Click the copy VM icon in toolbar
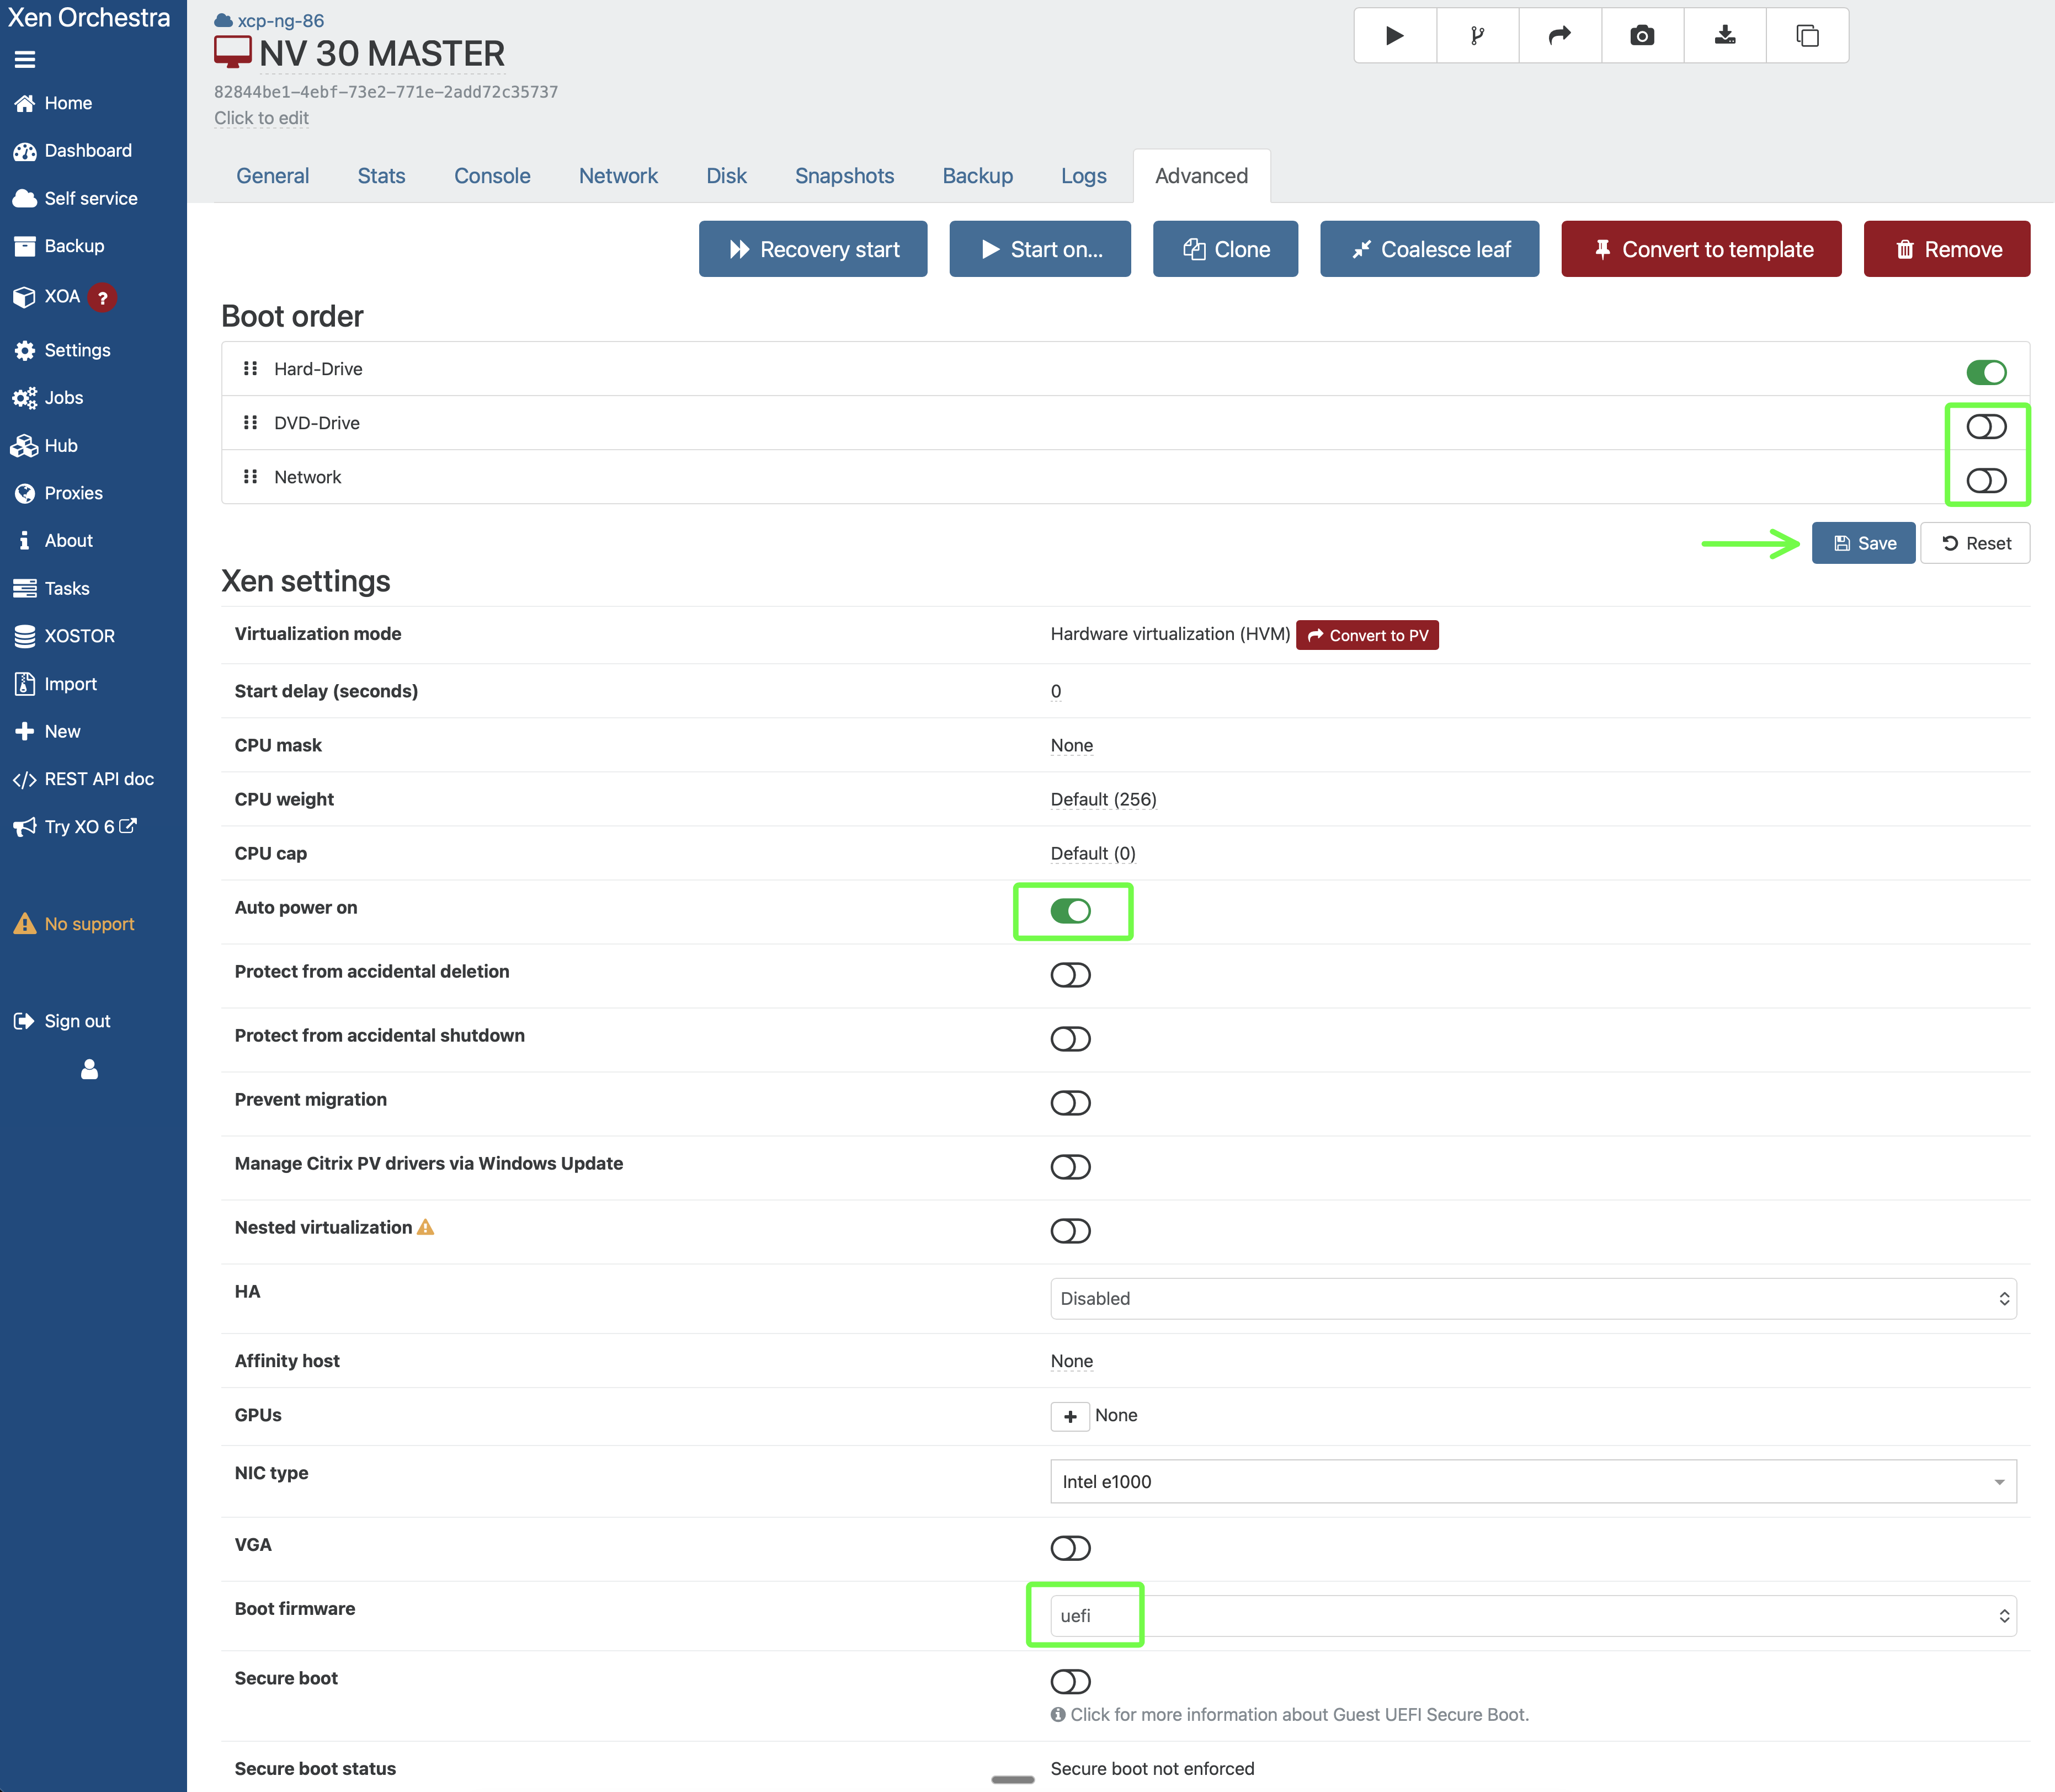The image size is (2055, 1792). click(1807, 36)
